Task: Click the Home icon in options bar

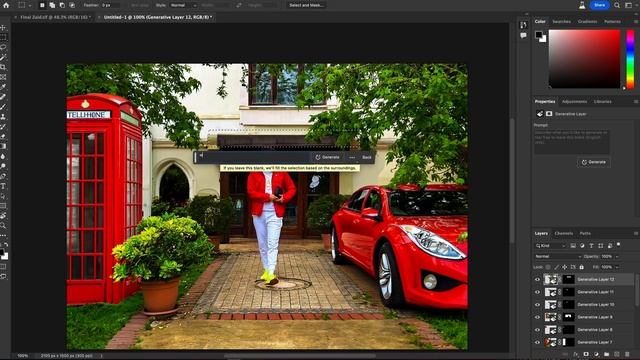Action: tap(6, 5)
